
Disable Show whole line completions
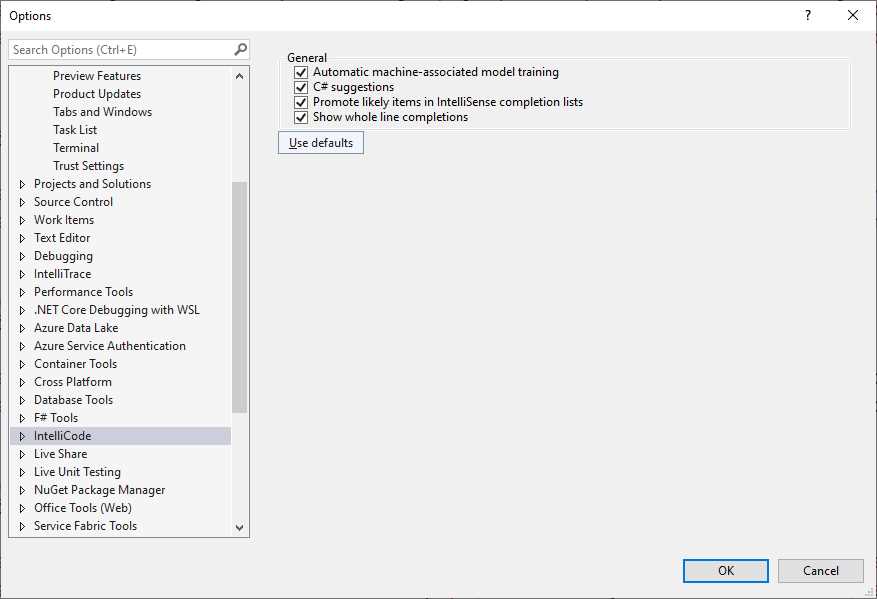click(301, 117)
